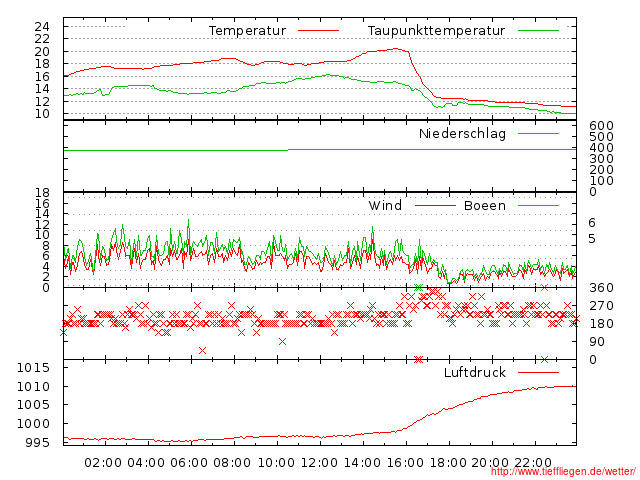Screen dimensions: 640x480
Task: Click the 200 precipitation axis value
Action: [x=601, y=170]
